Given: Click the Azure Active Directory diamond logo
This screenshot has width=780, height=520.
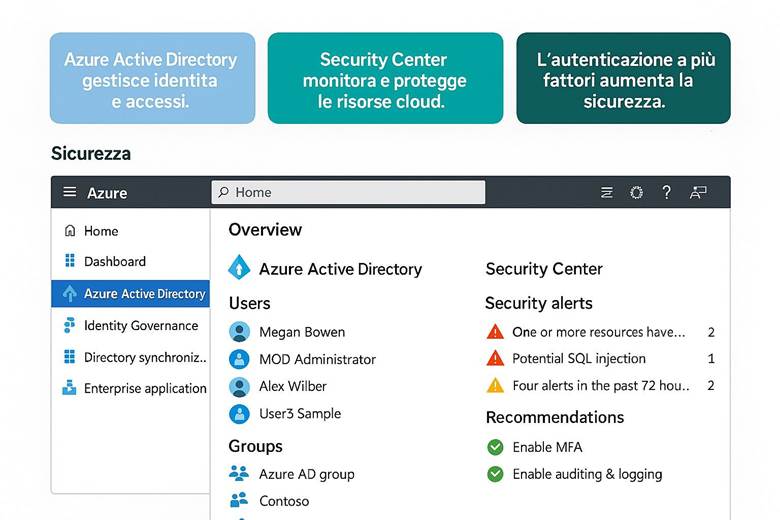Looking at the screenshot, I should tap(239, 268).
